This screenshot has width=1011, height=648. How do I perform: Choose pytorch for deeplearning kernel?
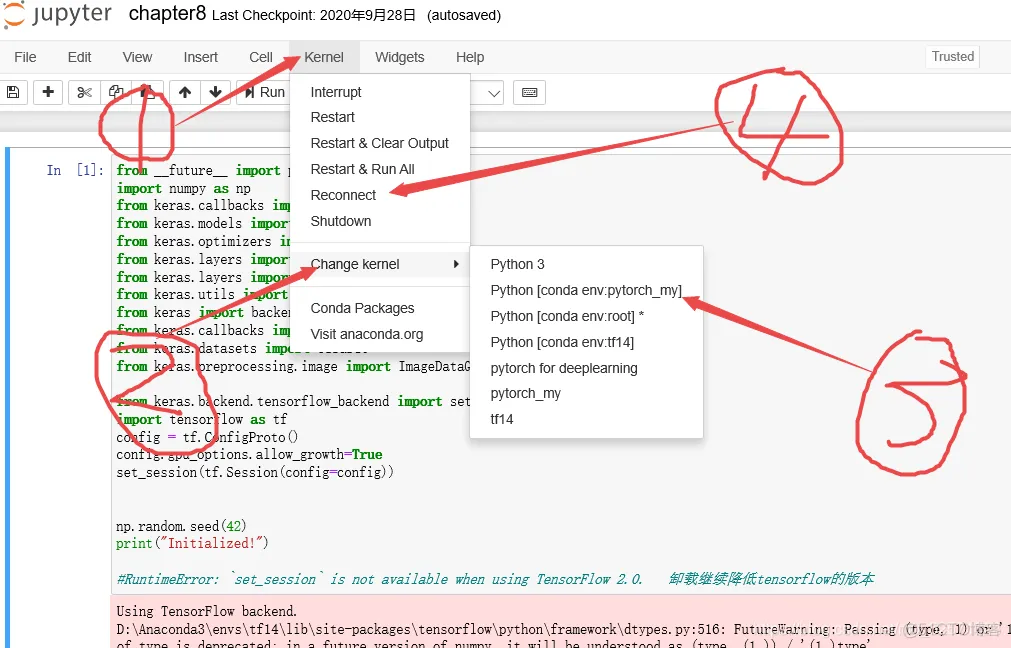(586, 368)
